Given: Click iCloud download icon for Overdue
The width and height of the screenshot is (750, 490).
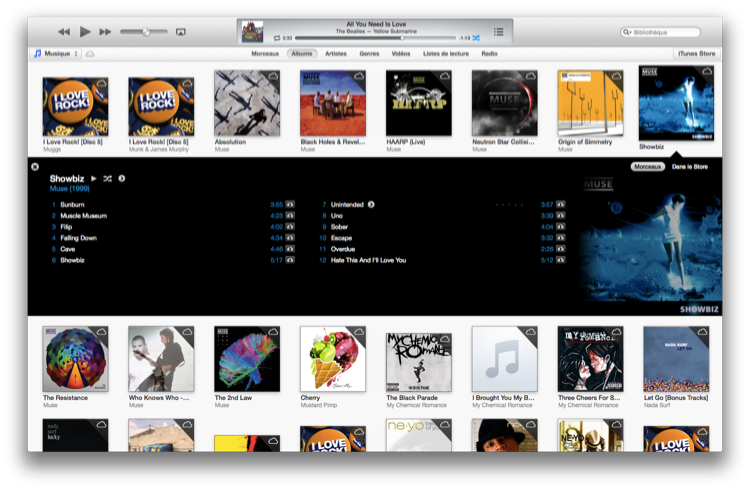Looking at the screenshot, I should pyautogui.click(x=561, y=249).
